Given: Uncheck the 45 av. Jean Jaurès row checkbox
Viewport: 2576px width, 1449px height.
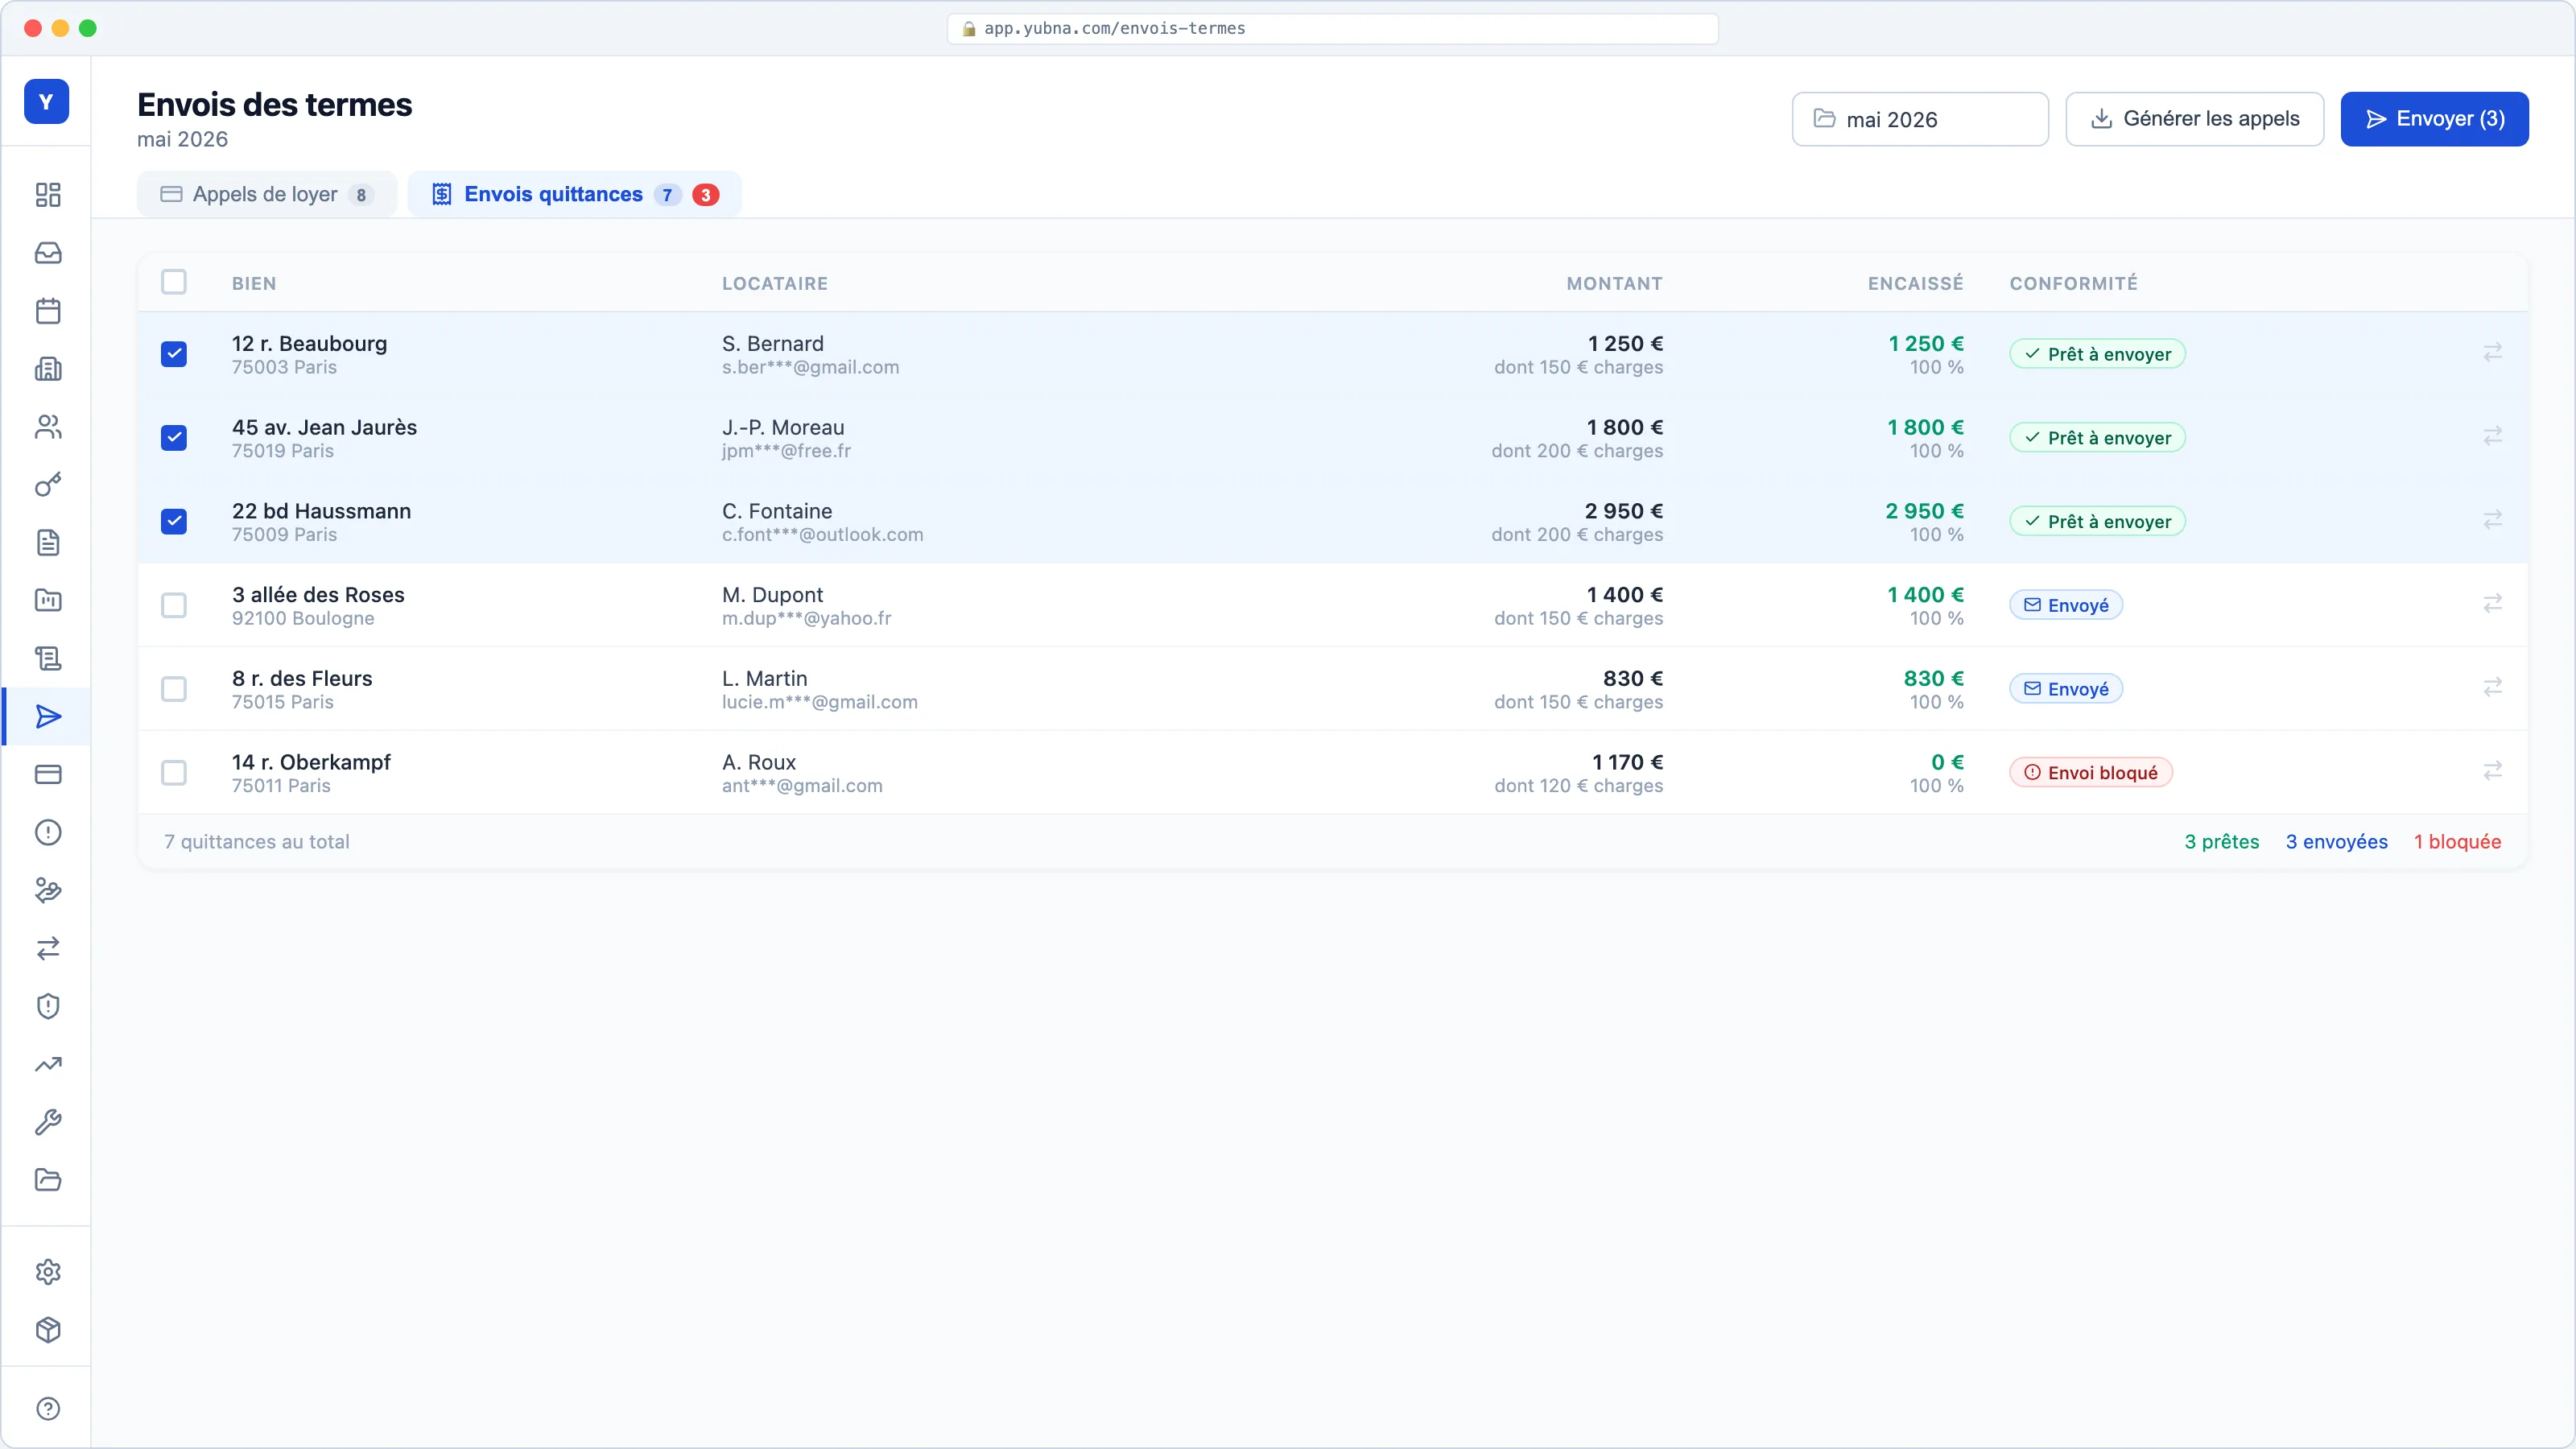Looking at the screenshot, I should [x=174, y=438].
